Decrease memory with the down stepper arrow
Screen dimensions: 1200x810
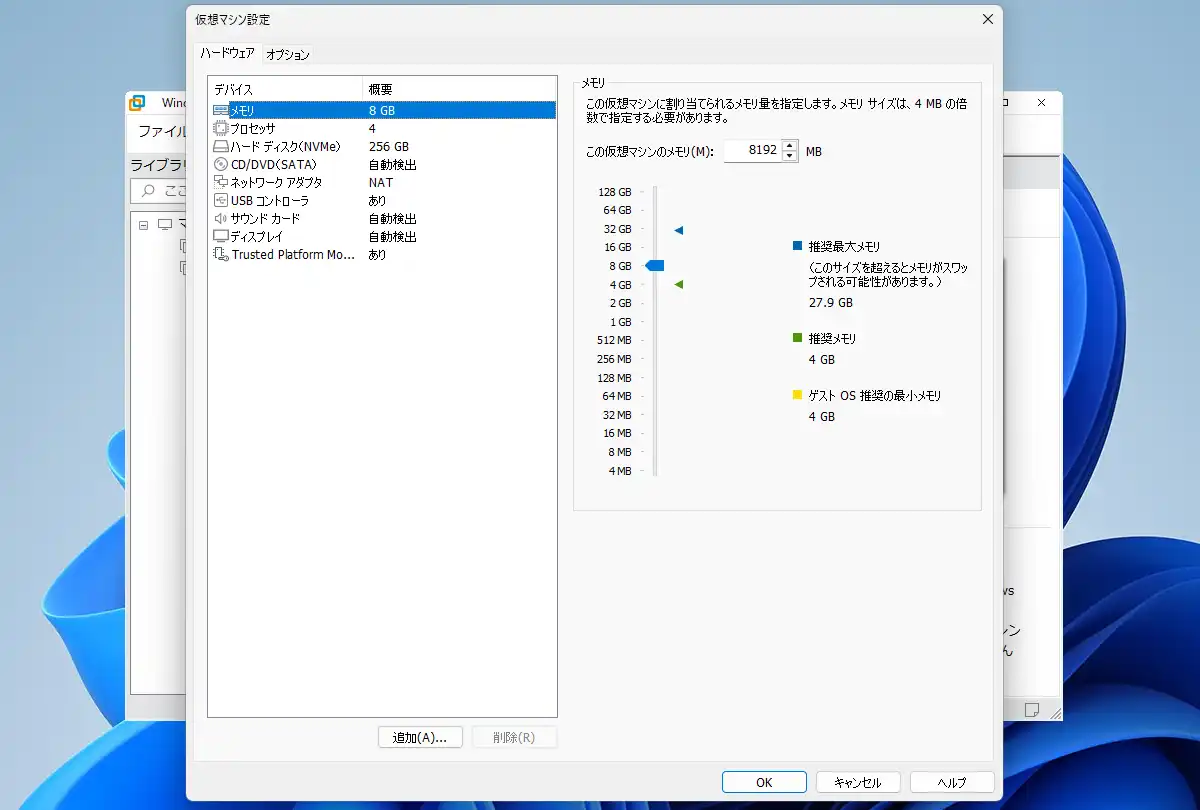click(790, 156)
